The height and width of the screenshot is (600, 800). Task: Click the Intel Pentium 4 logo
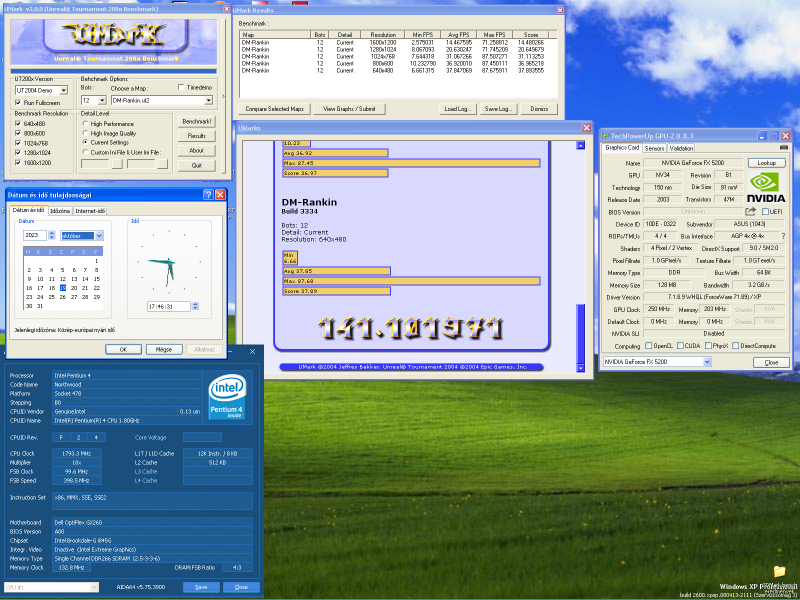tap(227, 397)
